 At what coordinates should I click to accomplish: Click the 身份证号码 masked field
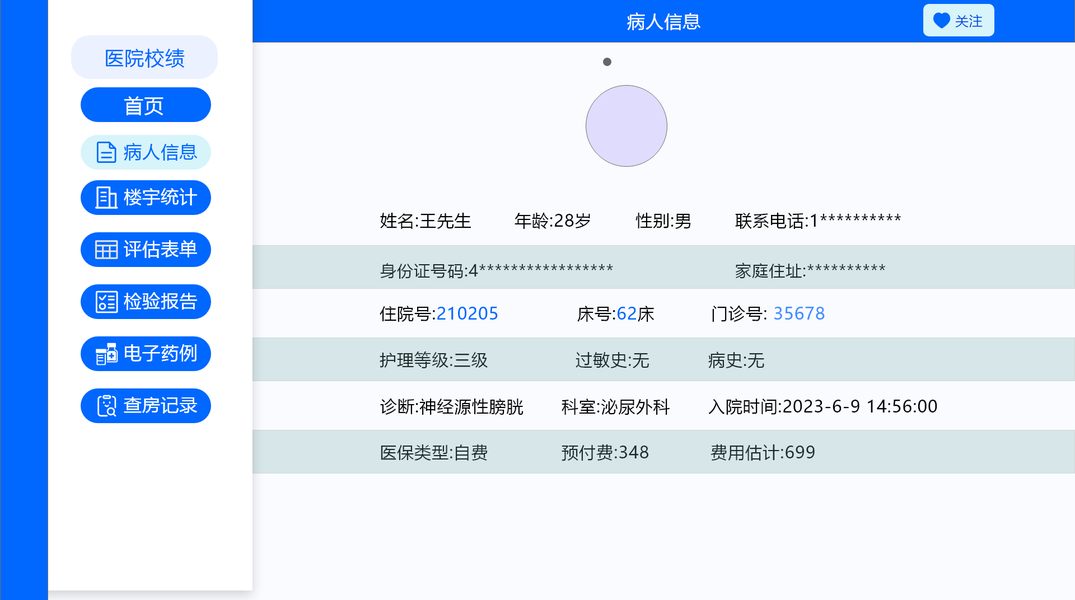496,270
